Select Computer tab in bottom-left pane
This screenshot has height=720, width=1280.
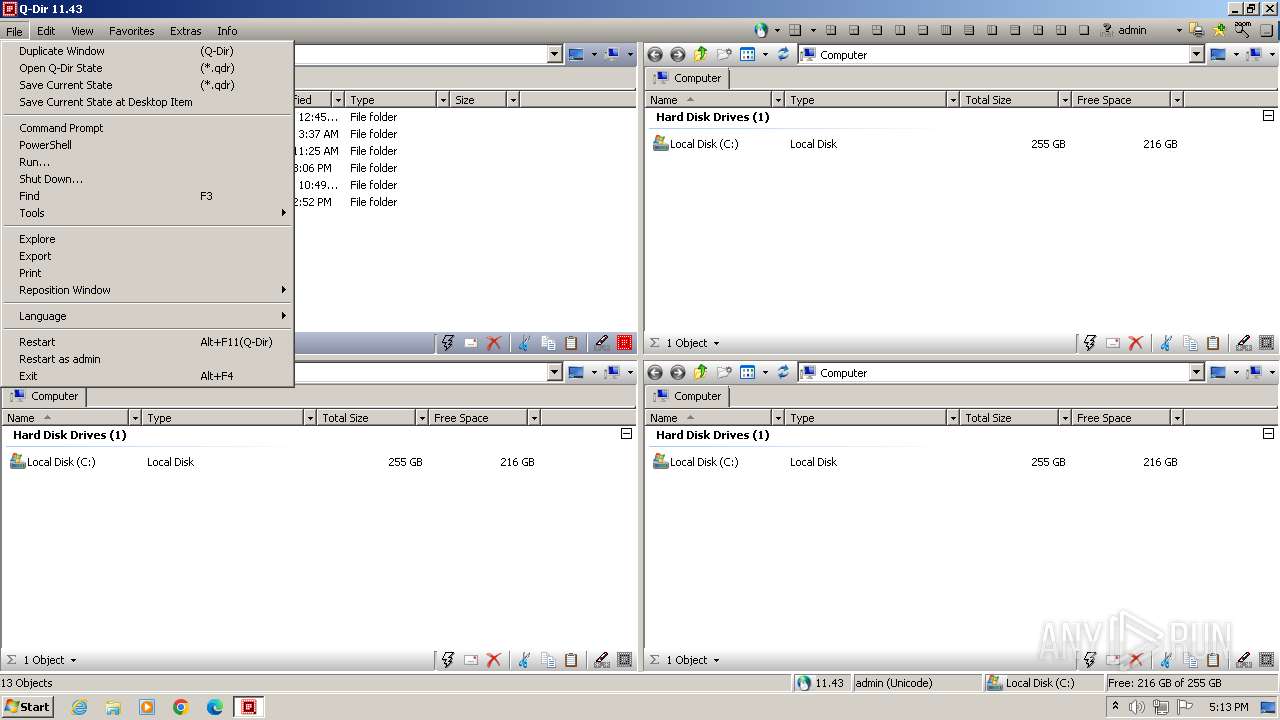click(x=45, y=396)
